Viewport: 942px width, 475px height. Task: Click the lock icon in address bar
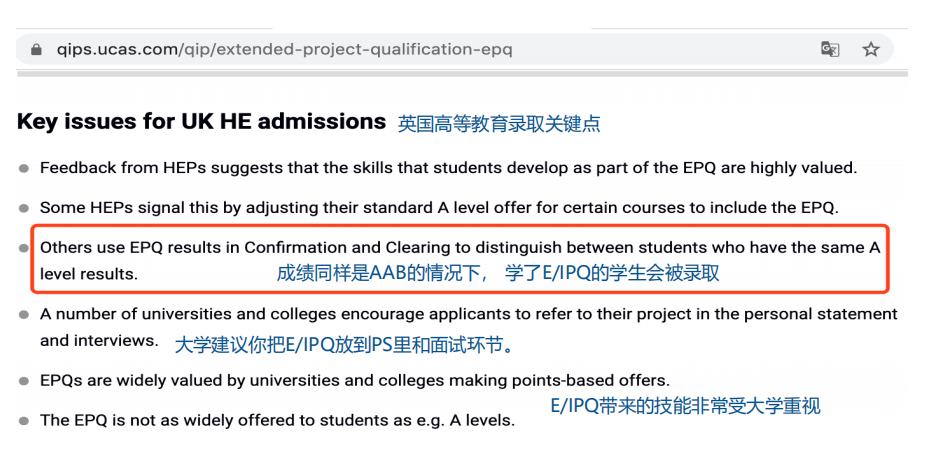point(37,49)
